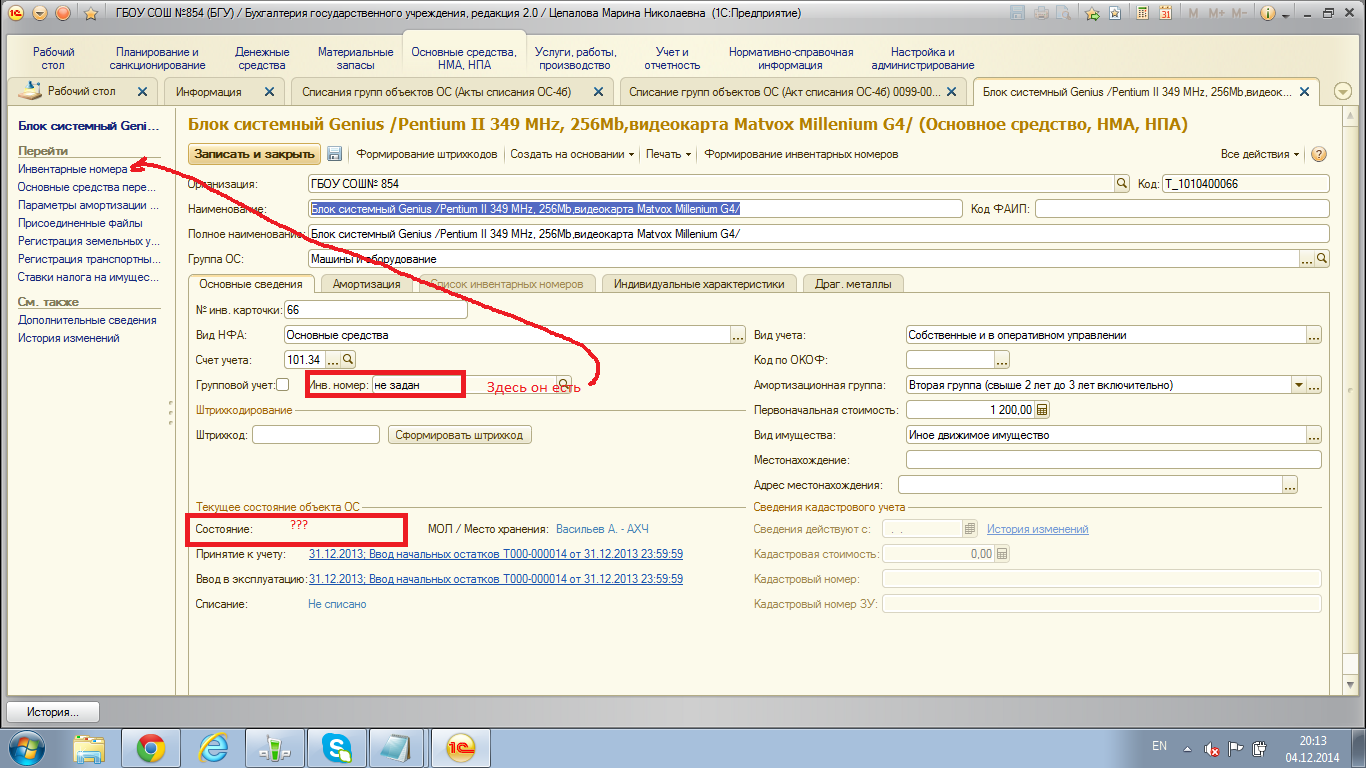Open the Драг. металлы tab
1366x768 pixels.
853,284
